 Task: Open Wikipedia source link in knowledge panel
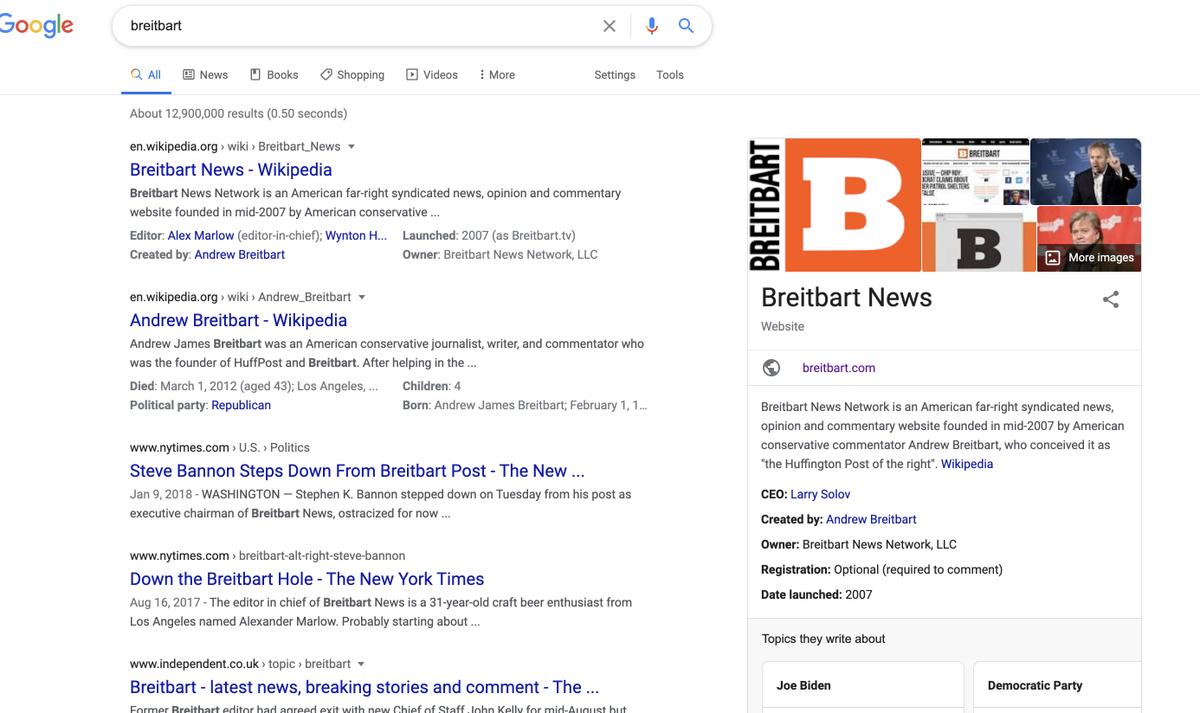click(x=967, y=464)
